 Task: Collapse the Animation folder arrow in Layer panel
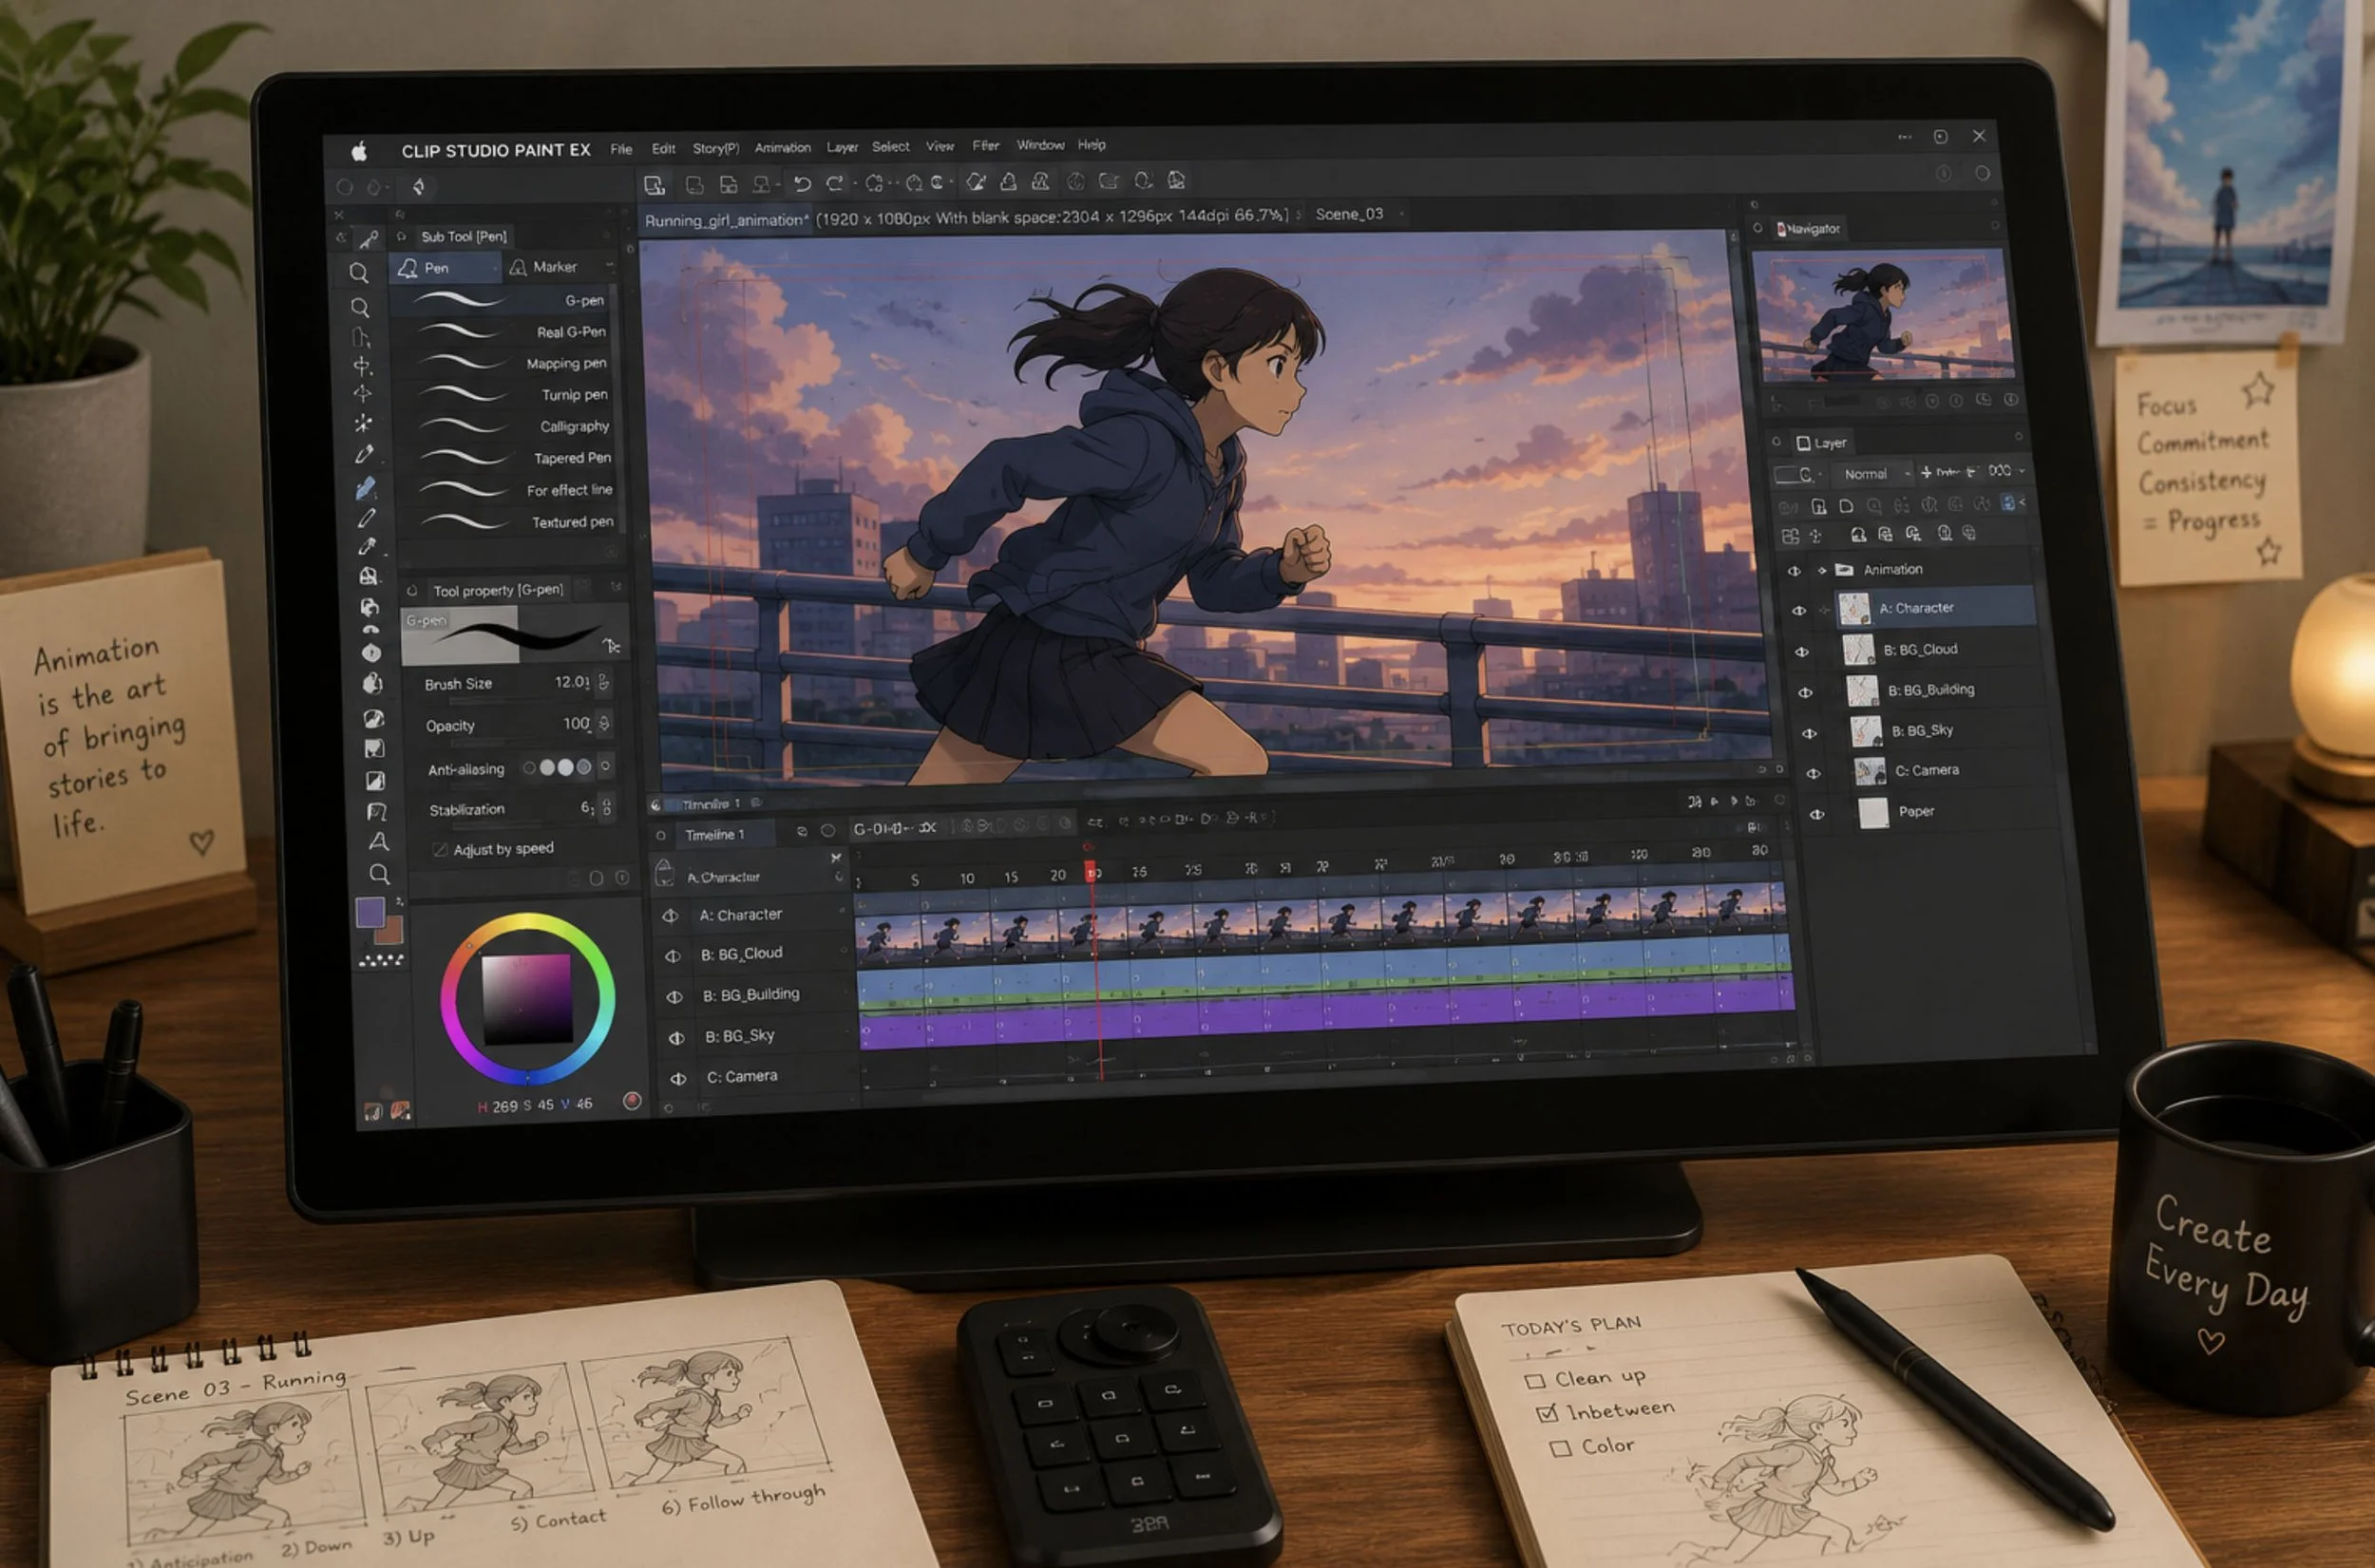pos(1822,570)
